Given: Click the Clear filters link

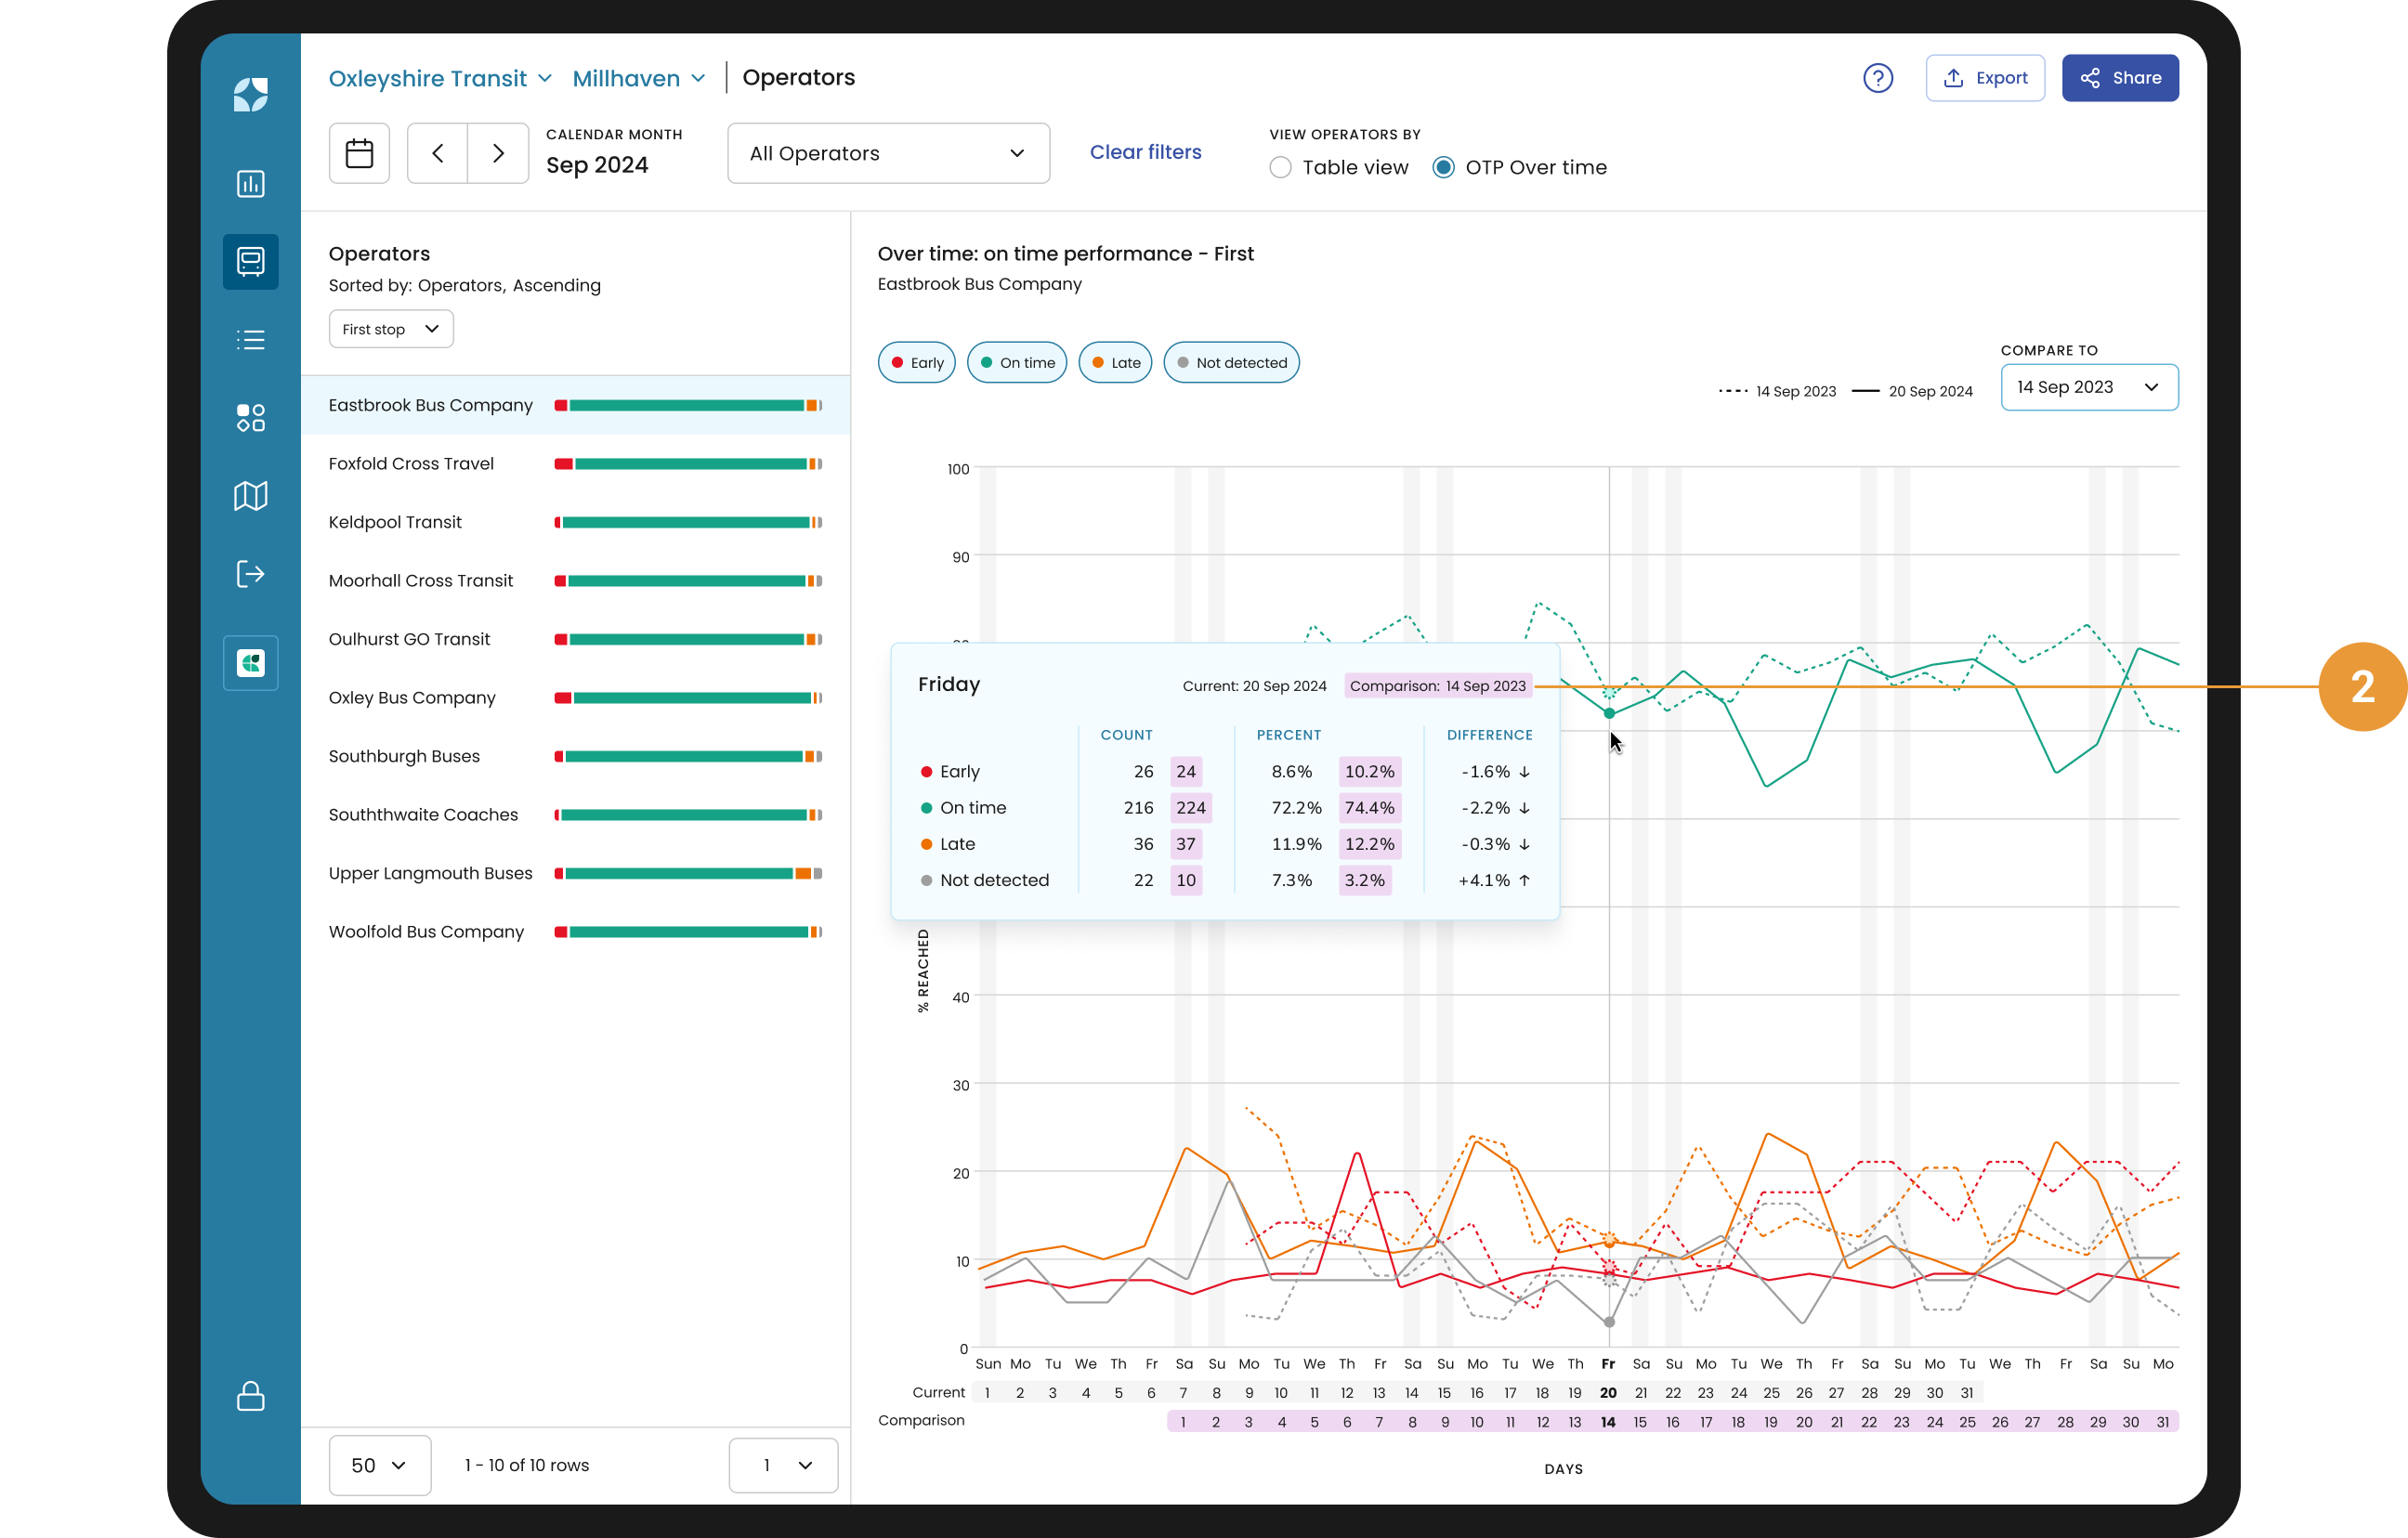Looking at the screenshot, I should [1145, 152].
